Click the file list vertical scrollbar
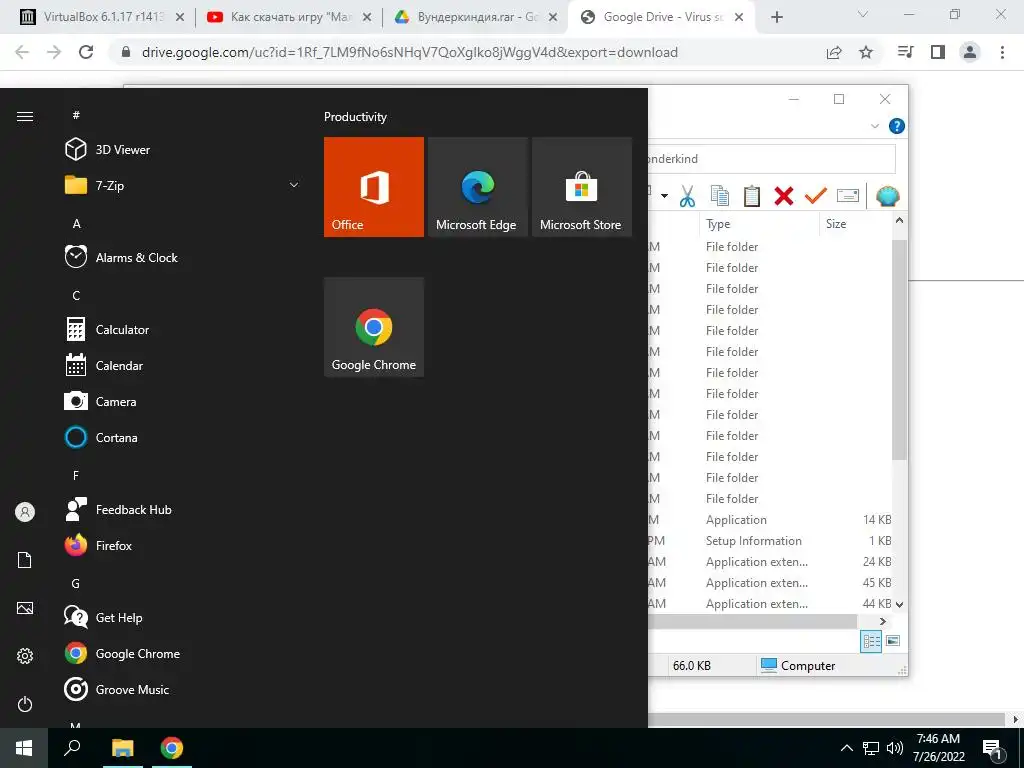 point(899,349)
